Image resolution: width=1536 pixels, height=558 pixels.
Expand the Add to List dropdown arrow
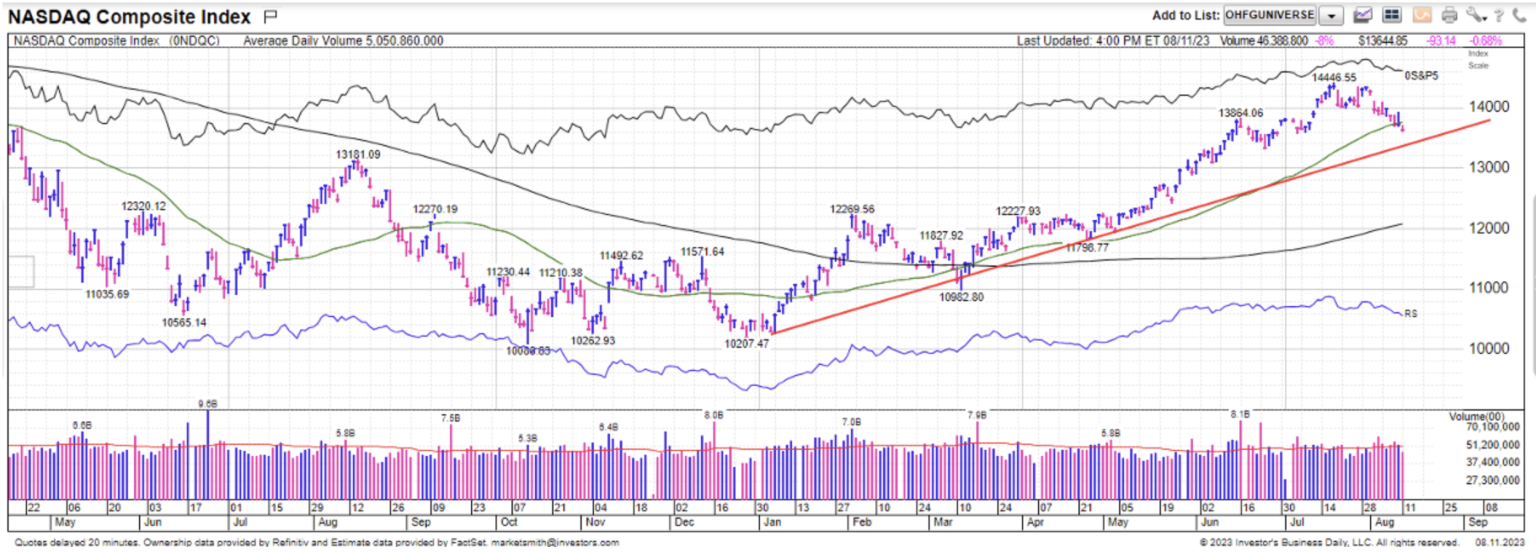coord(1331,16)
